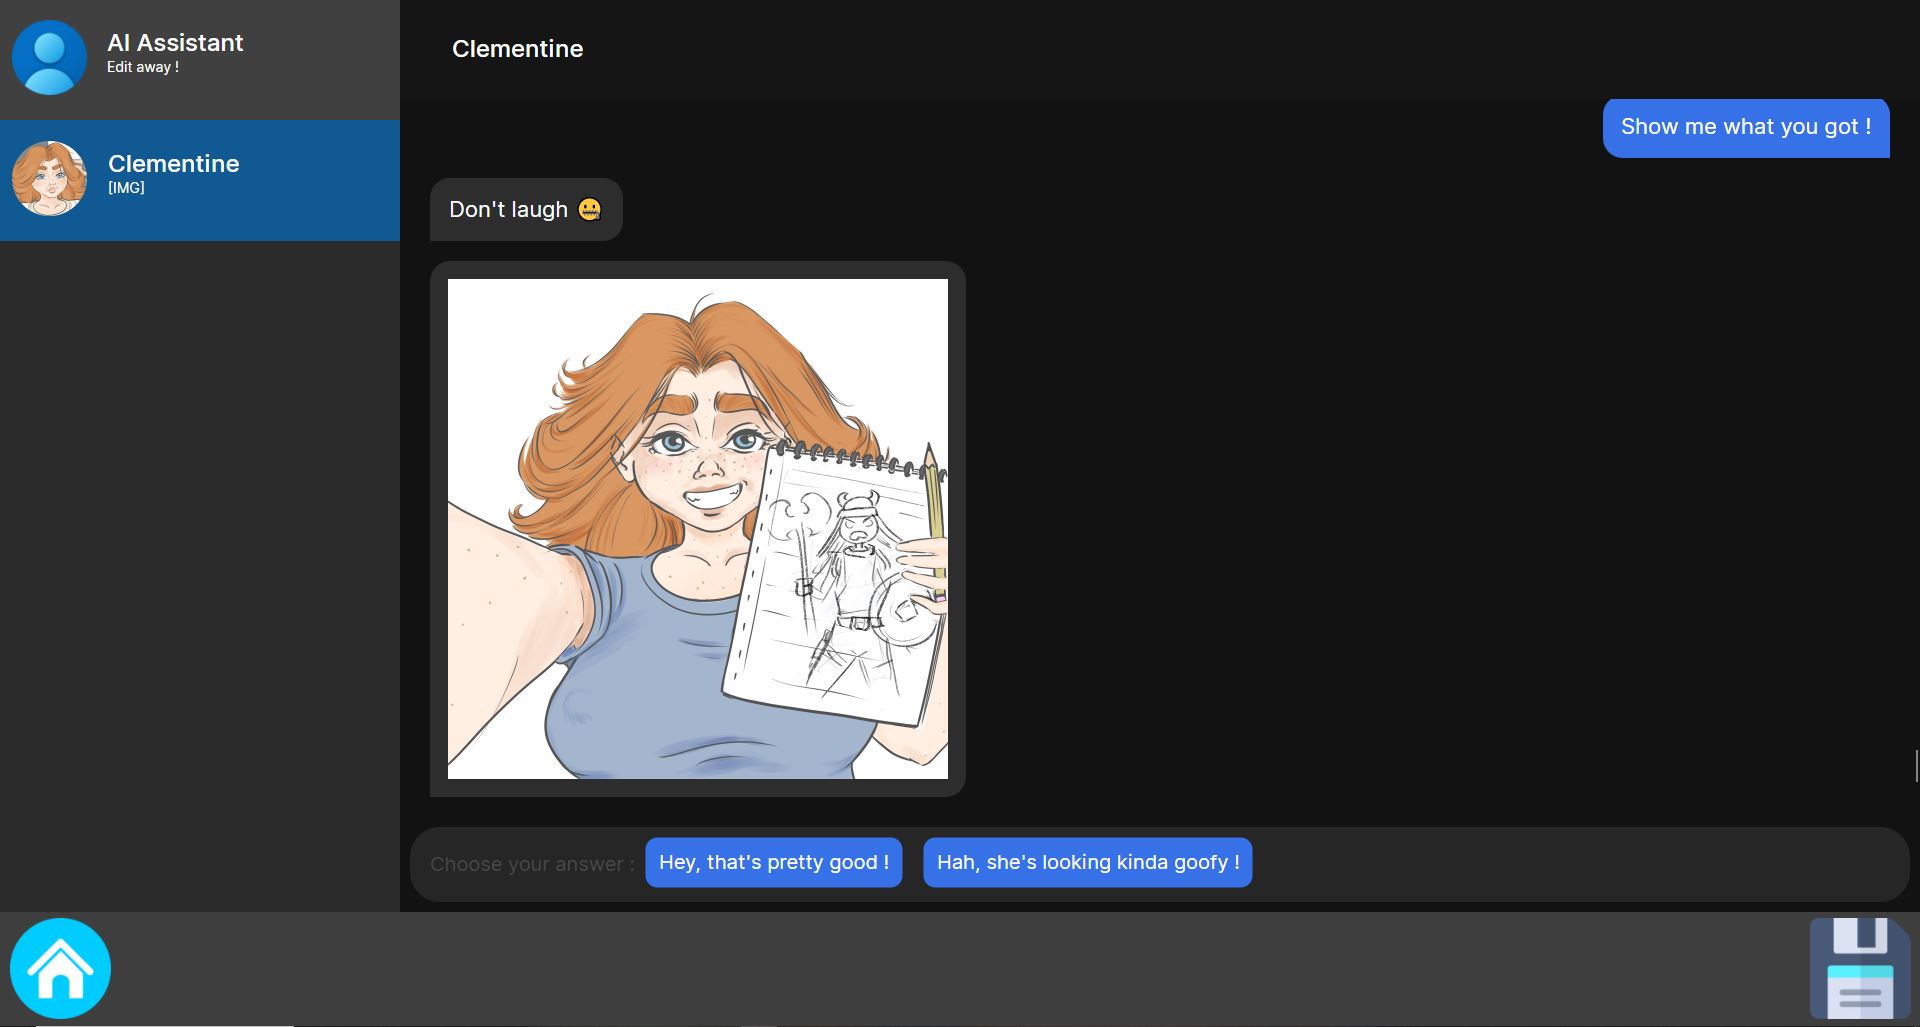Select the Clementine contact name in sidebar
Image resolution: width=1920 pixels, height=1027 pixels.
point(173,164)
